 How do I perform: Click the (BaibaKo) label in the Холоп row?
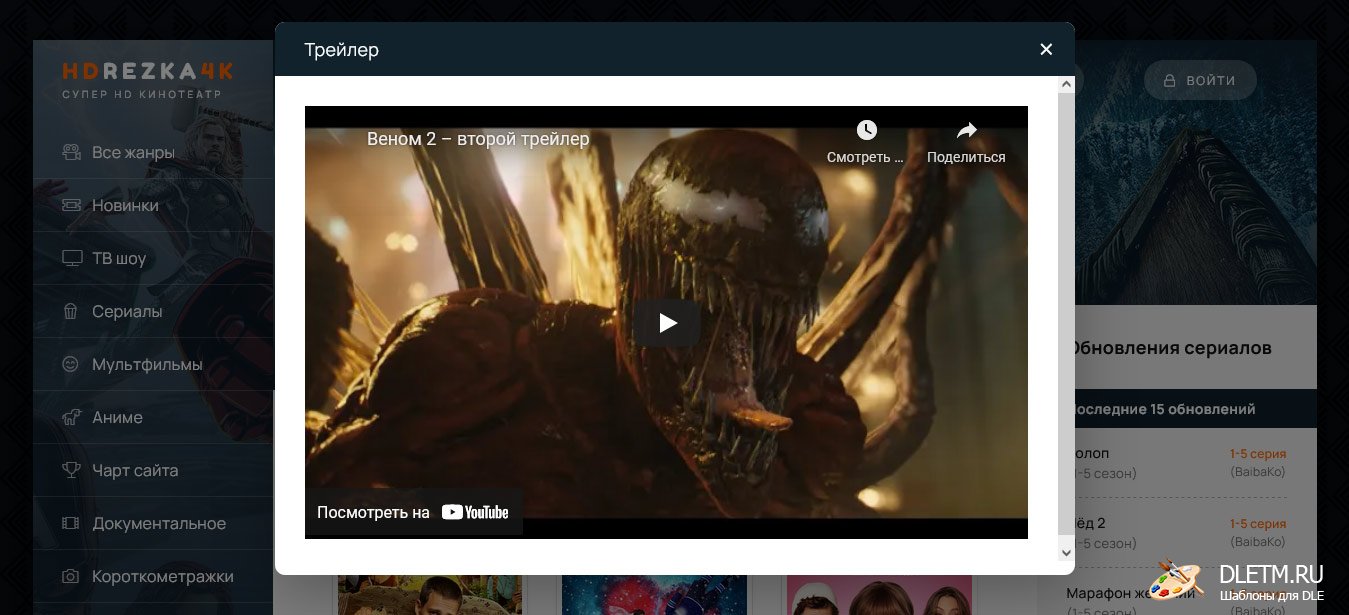click(x=1257, y=471)
